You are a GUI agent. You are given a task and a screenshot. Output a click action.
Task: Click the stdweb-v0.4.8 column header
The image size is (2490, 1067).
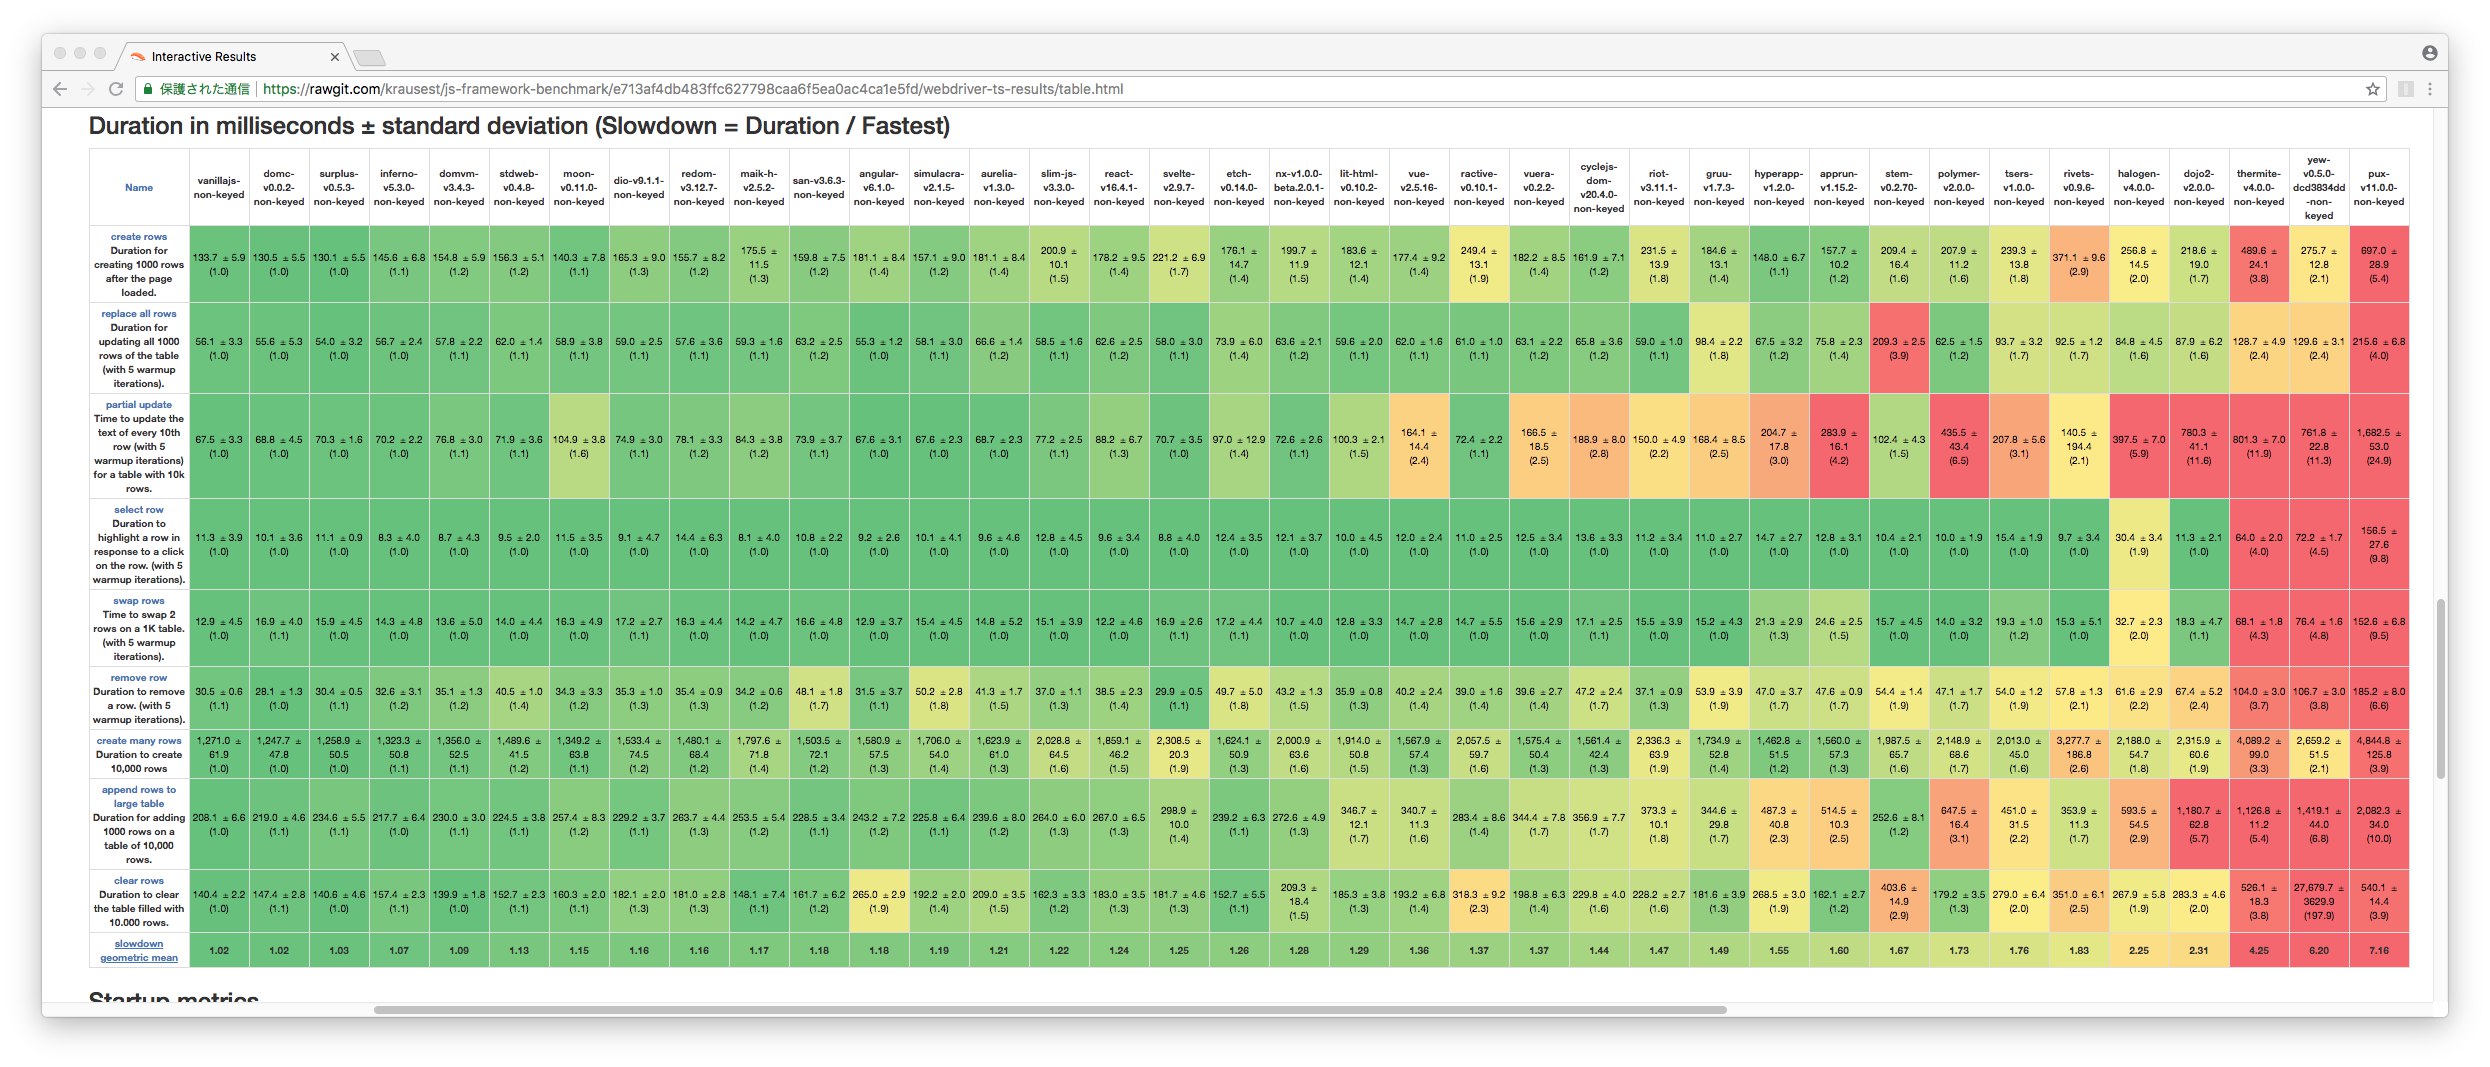pos(519,188)
